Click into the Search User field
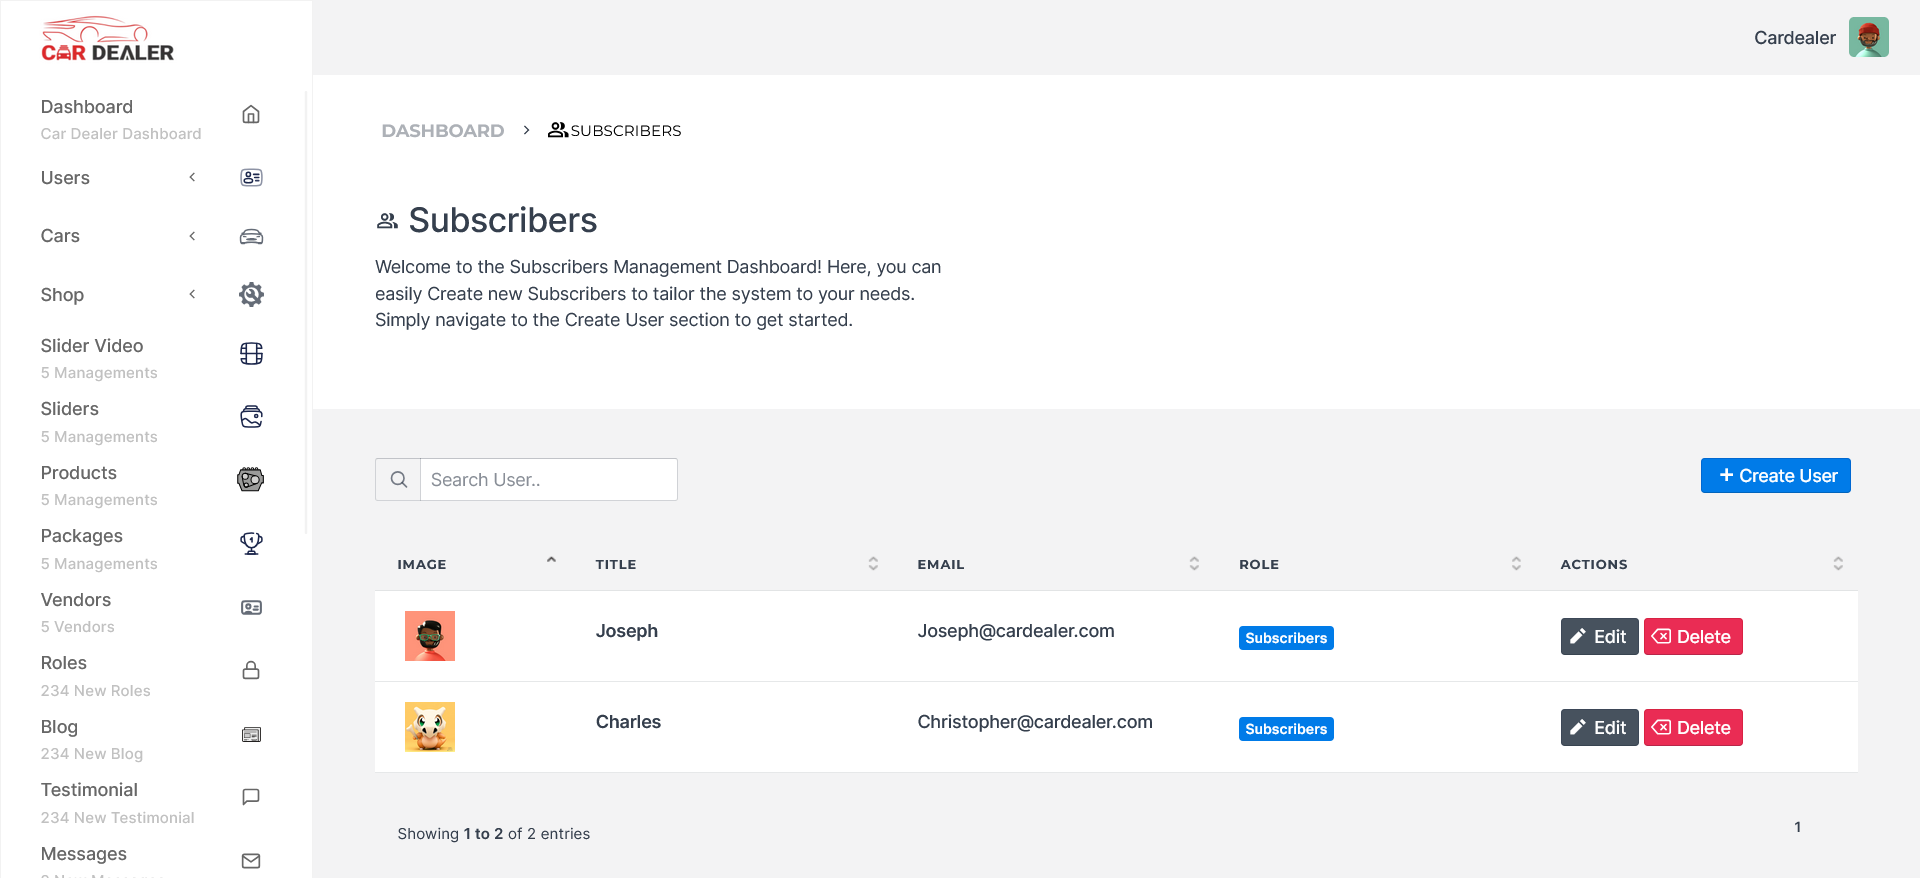 [x=548, y=480]
